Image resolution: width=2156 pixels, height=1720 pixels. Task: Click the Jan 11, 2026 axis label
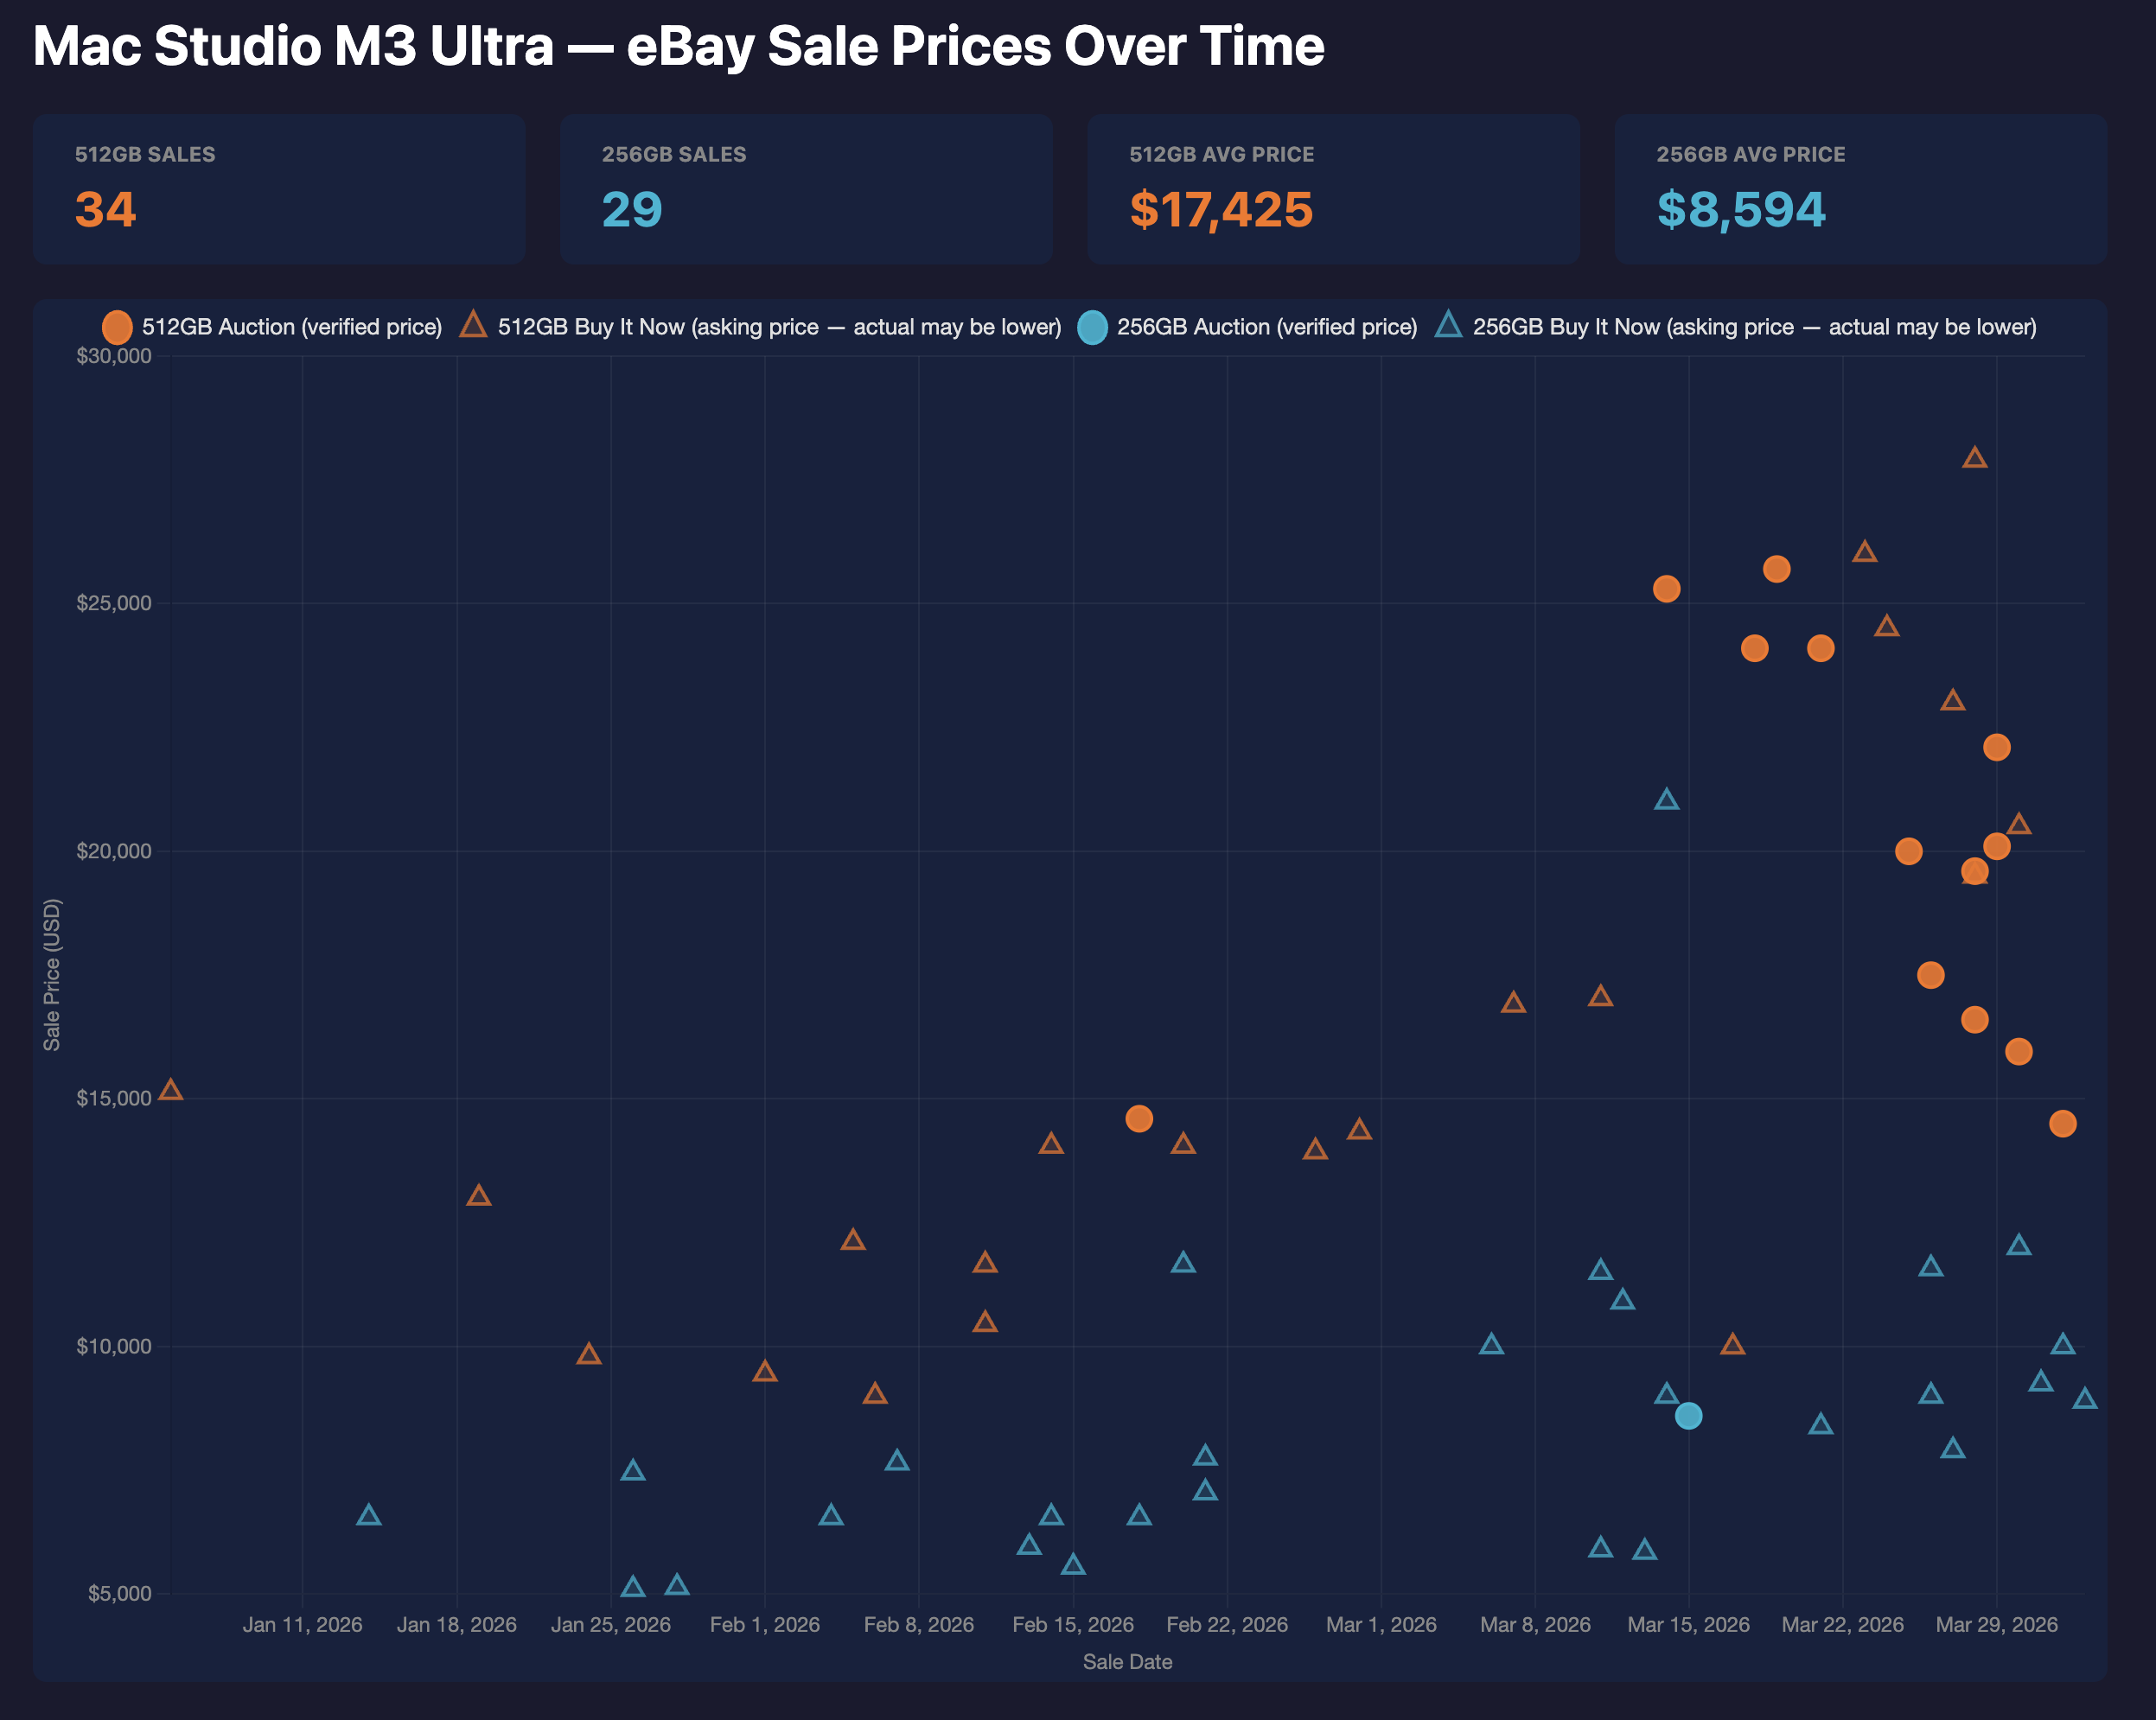pyautogui.click(x=304, y=1625)
